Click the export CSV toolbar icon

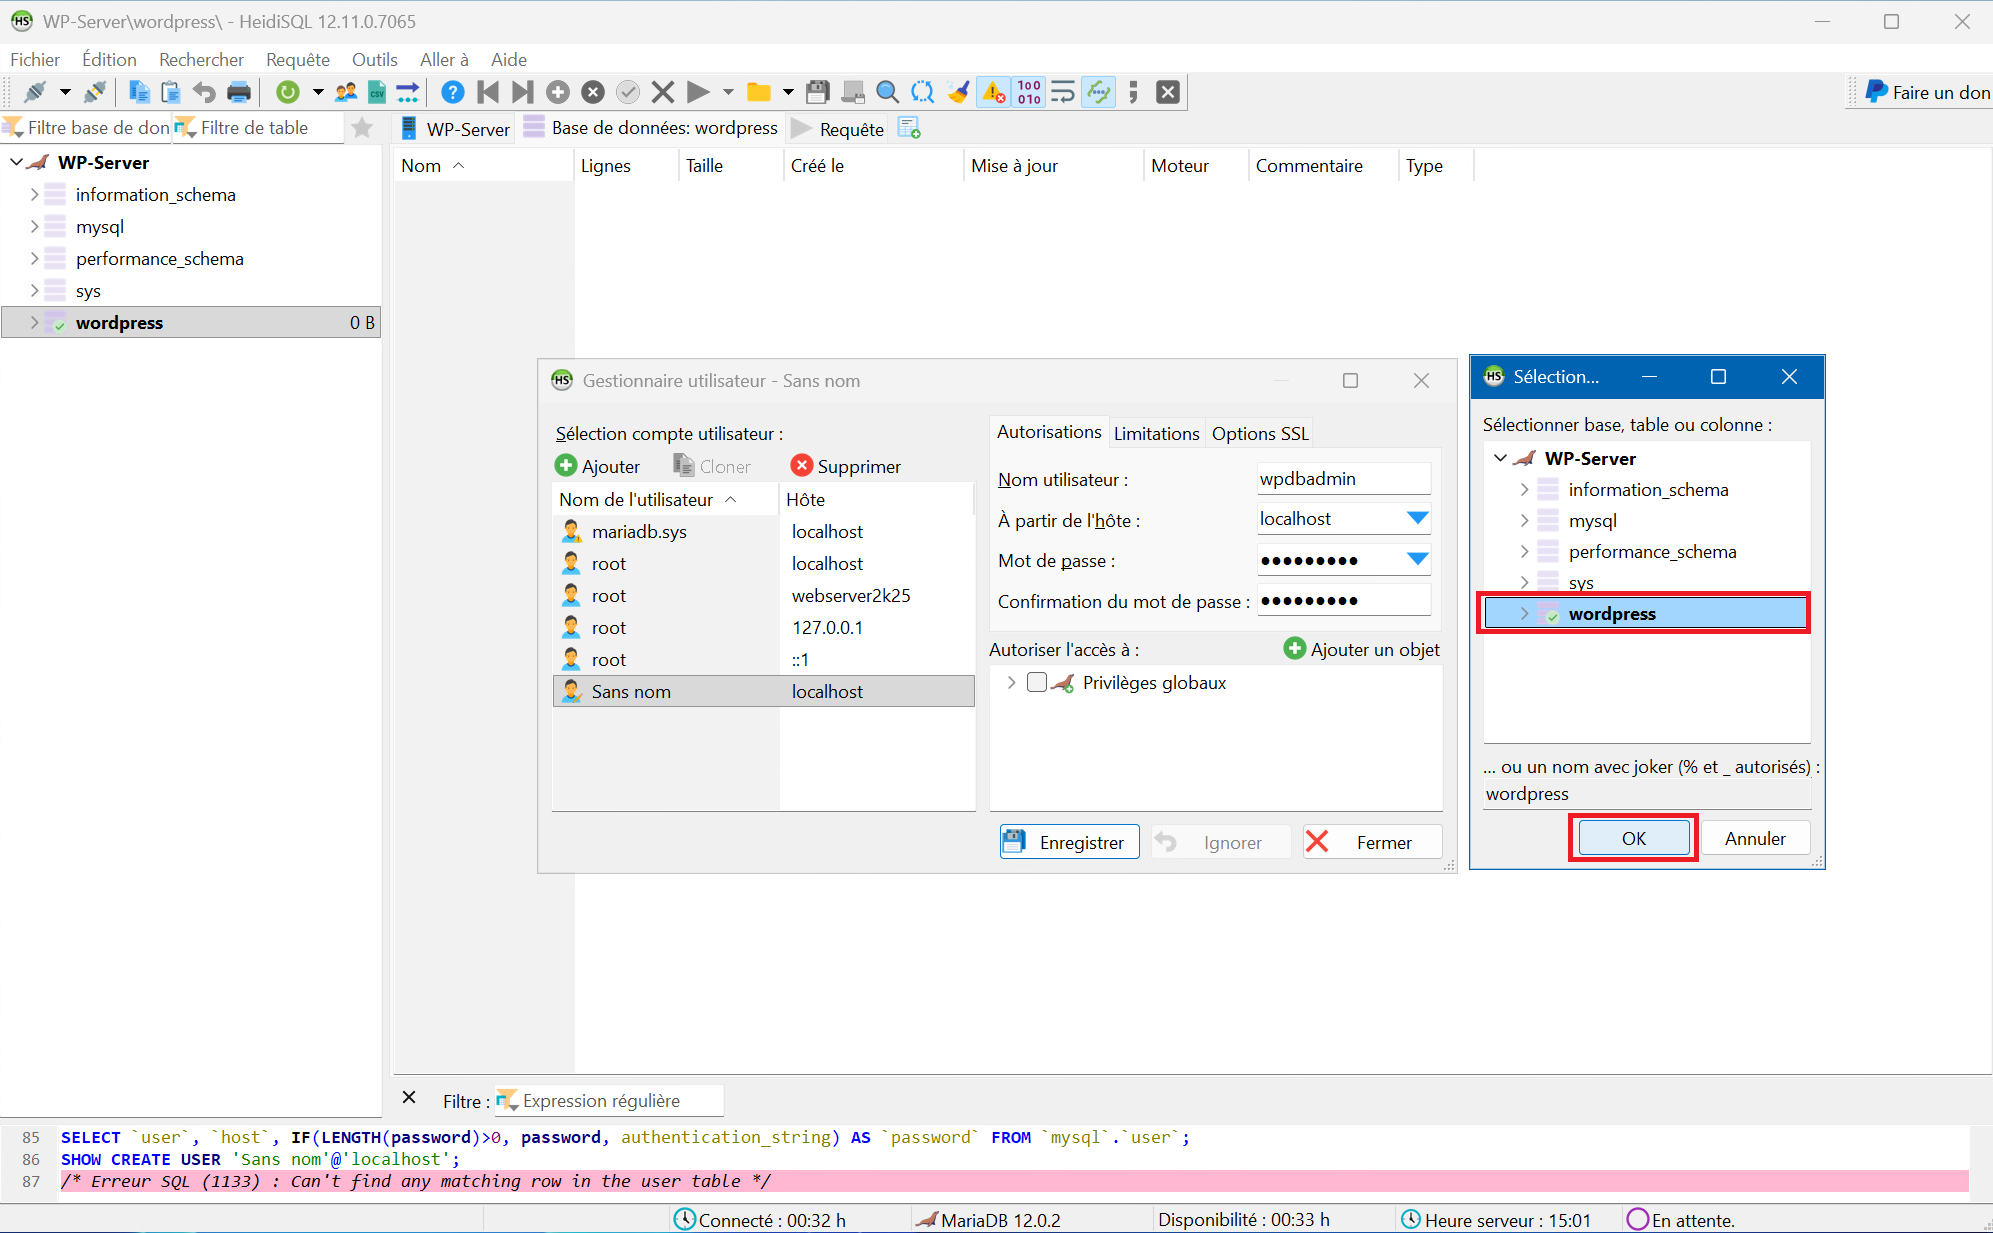(x=377, y=92)
